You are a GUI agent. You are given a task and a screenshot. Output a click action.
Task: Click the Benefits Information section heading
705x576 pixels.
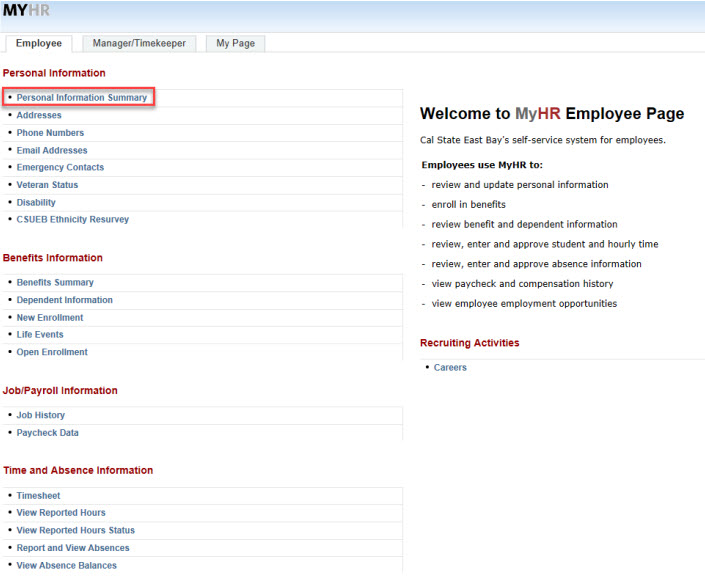[x=53, y=258]
